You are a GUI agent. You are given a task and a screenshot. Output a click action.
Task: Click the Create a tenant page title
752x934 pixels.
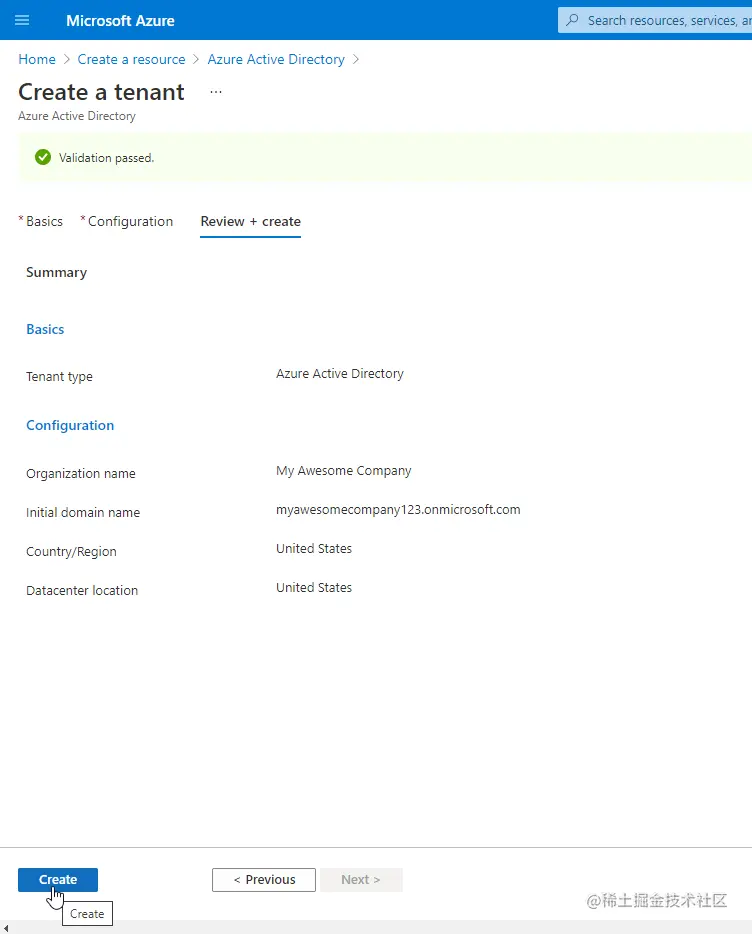[x=101, y=92]
